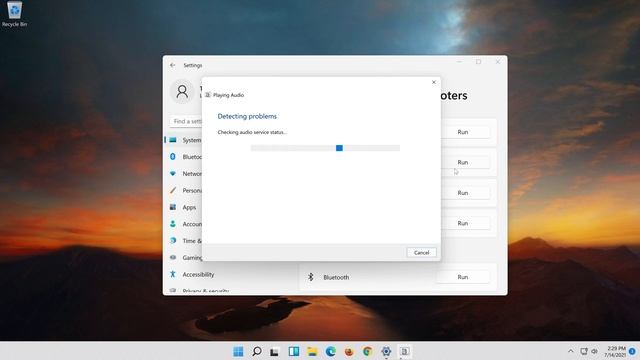
Task: Click the Find a setting search box
Action: click(186, 121)
